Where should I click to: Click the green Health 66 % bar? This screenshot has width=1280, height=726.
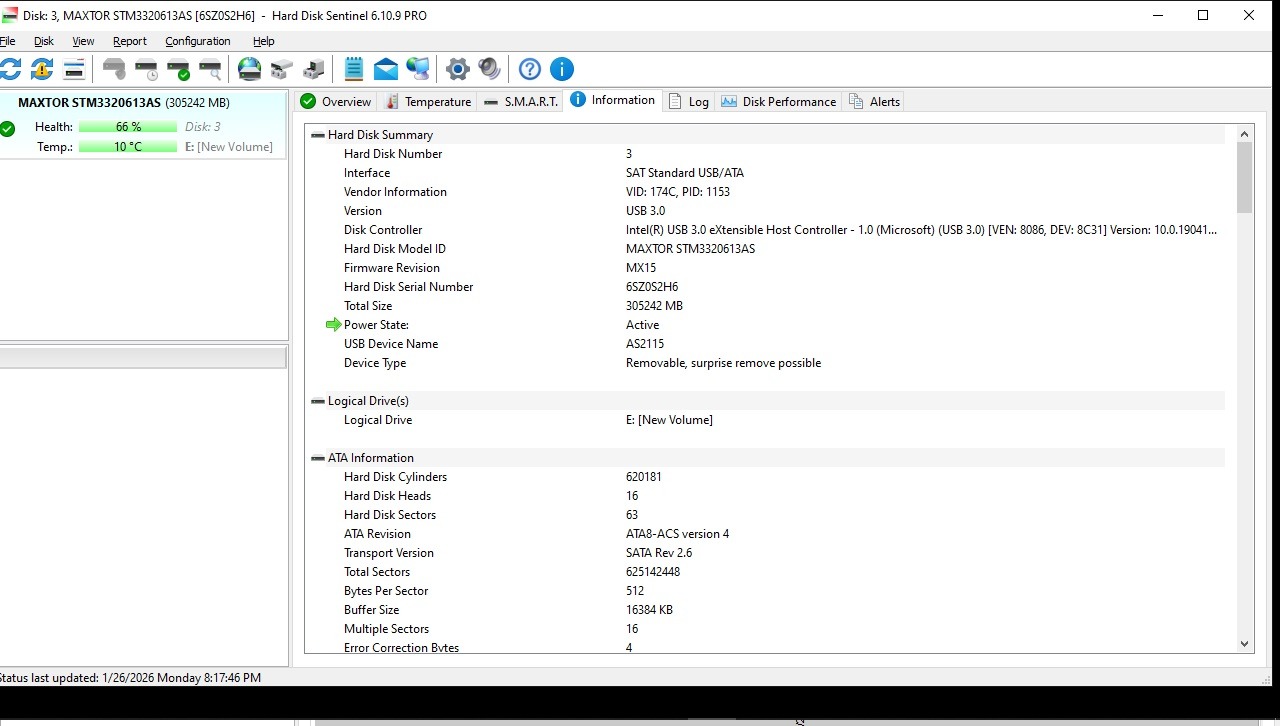(128, 127)
